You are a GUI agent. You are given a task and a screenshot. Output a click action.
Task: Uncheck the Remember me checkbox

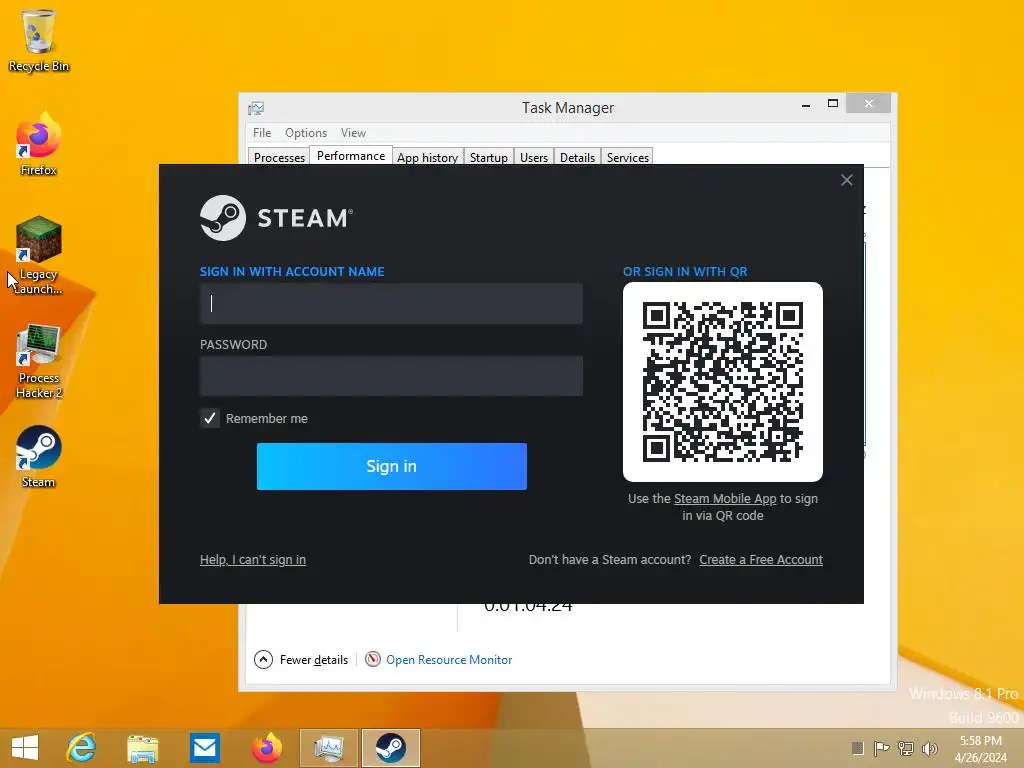pyautogui.click(x=210, y=418)
